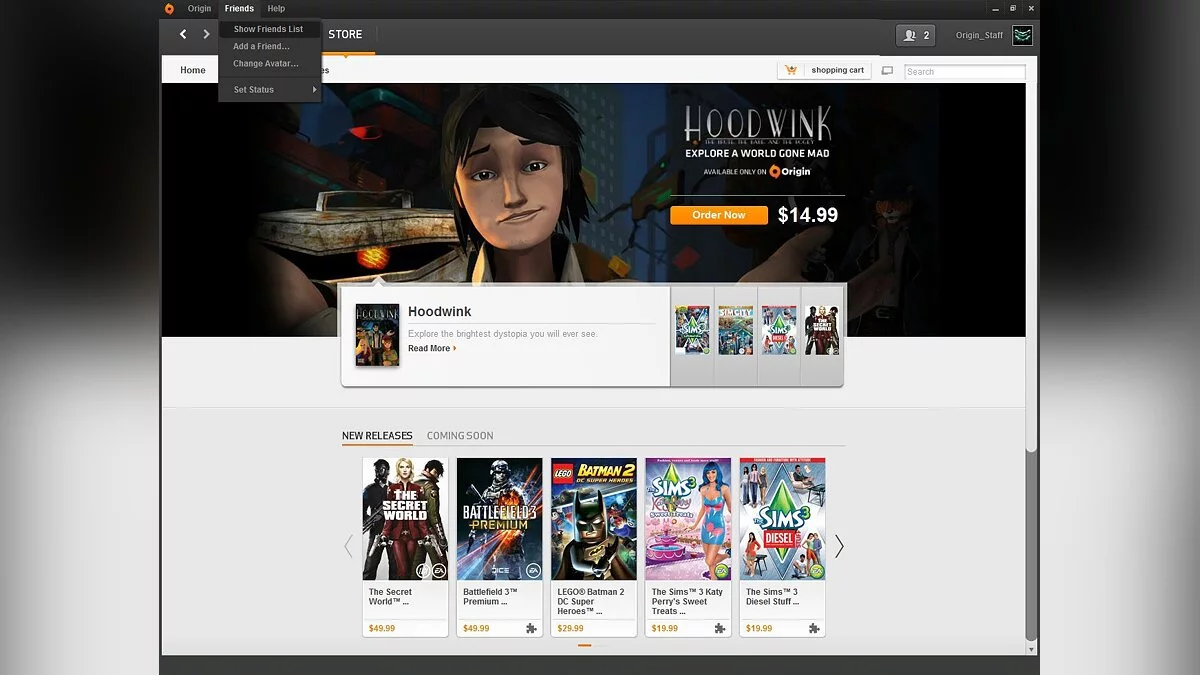Open the LEGO Batman 2 cover art
The height and width of the screenshot is (675, 1200).
coord(594,519)
